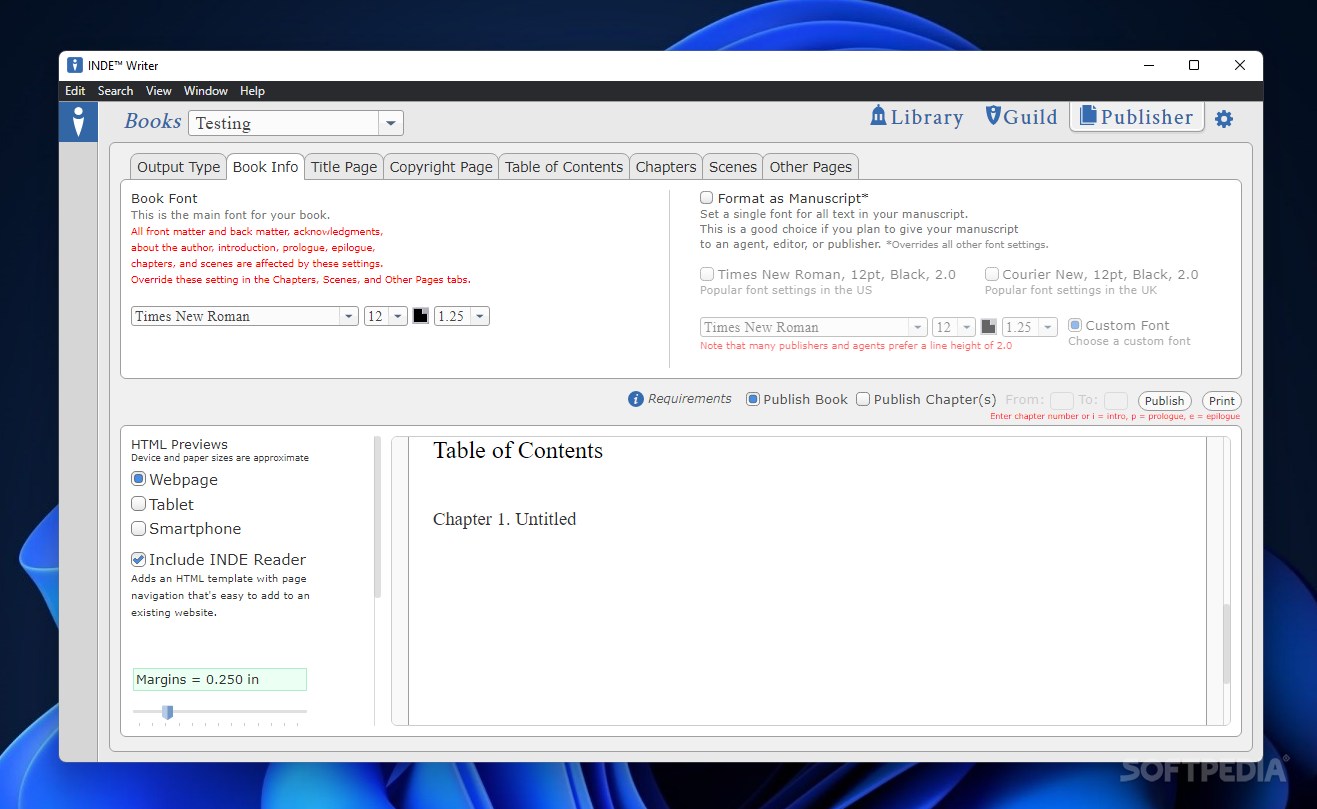Open the Edit menu
Viewport: 1317px width, 809px height.
pyautogui.click(x=75, y=91)
